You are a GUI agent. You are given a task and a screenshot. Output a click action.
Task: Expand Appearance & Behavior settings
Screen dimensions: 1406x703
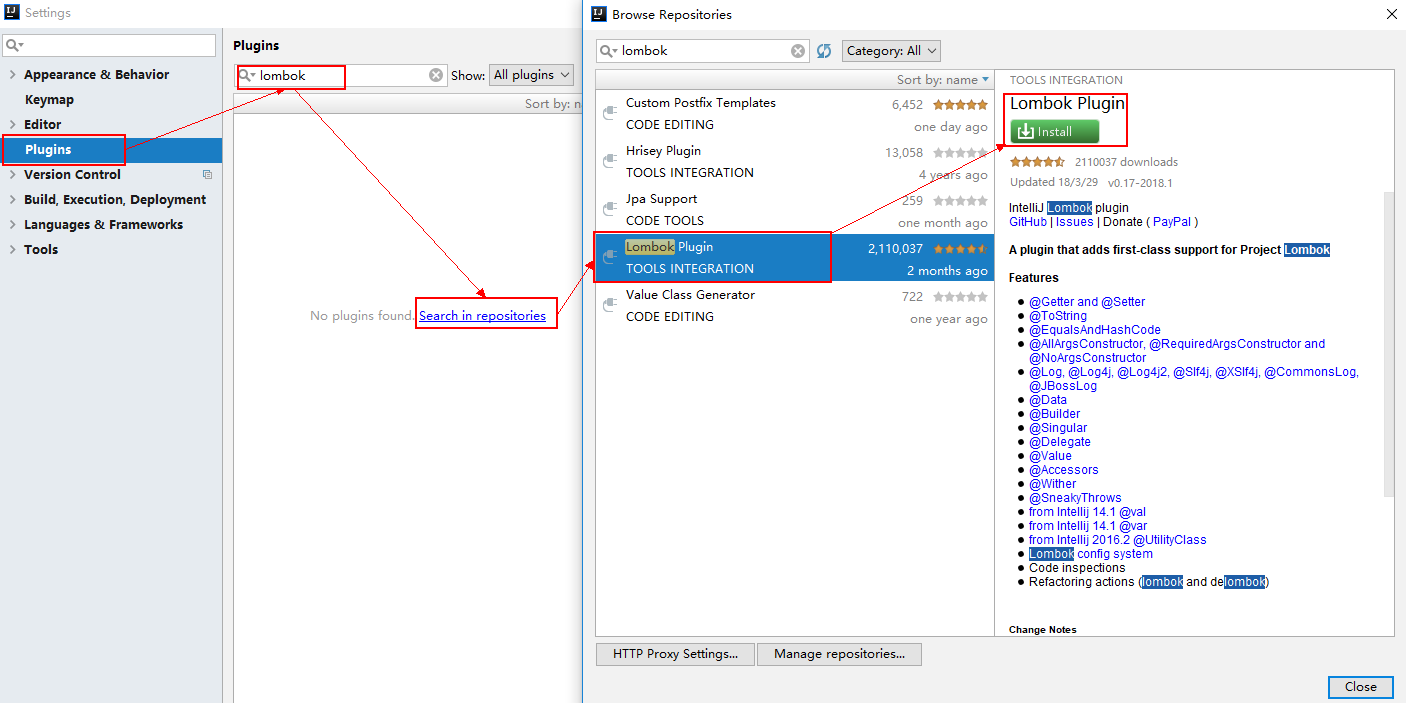12,75
